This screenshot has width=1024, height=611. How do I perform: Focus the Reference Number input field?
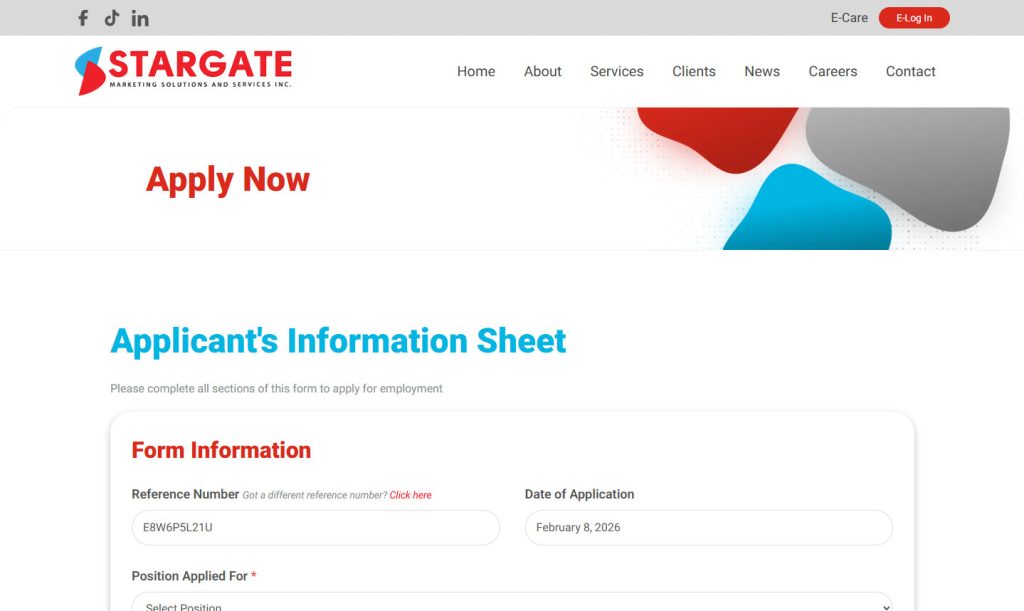coord(315,528)
